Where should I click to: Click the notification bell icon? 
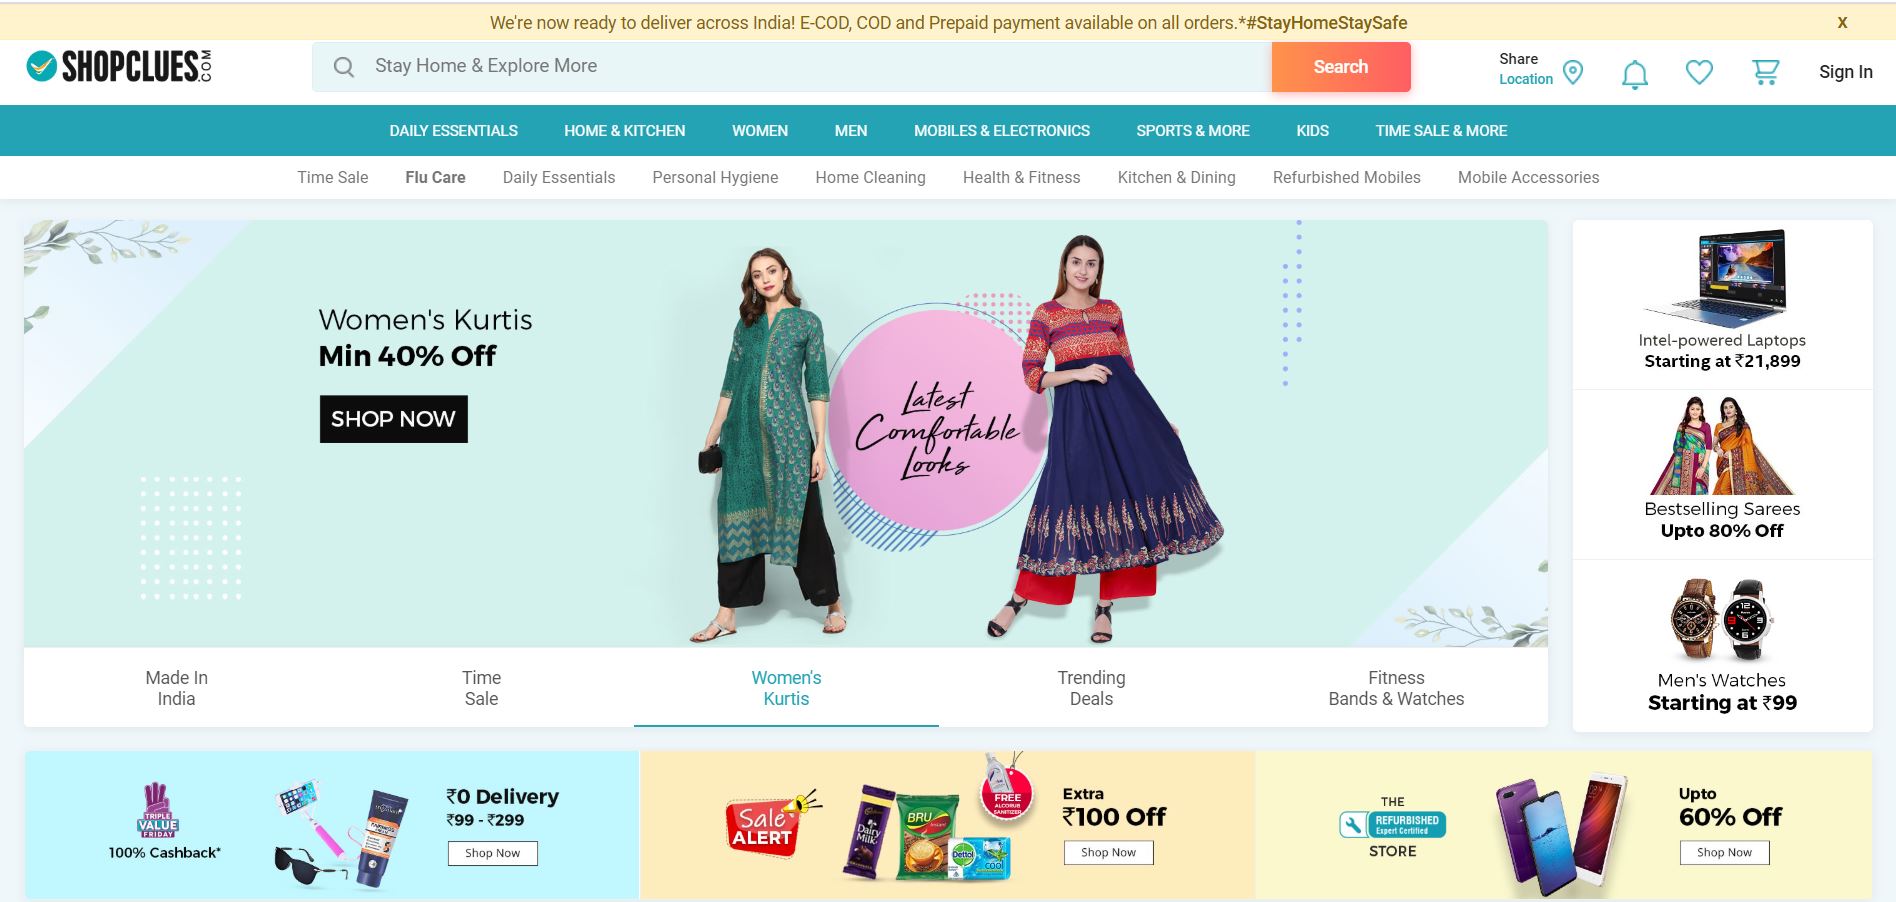1634,74
